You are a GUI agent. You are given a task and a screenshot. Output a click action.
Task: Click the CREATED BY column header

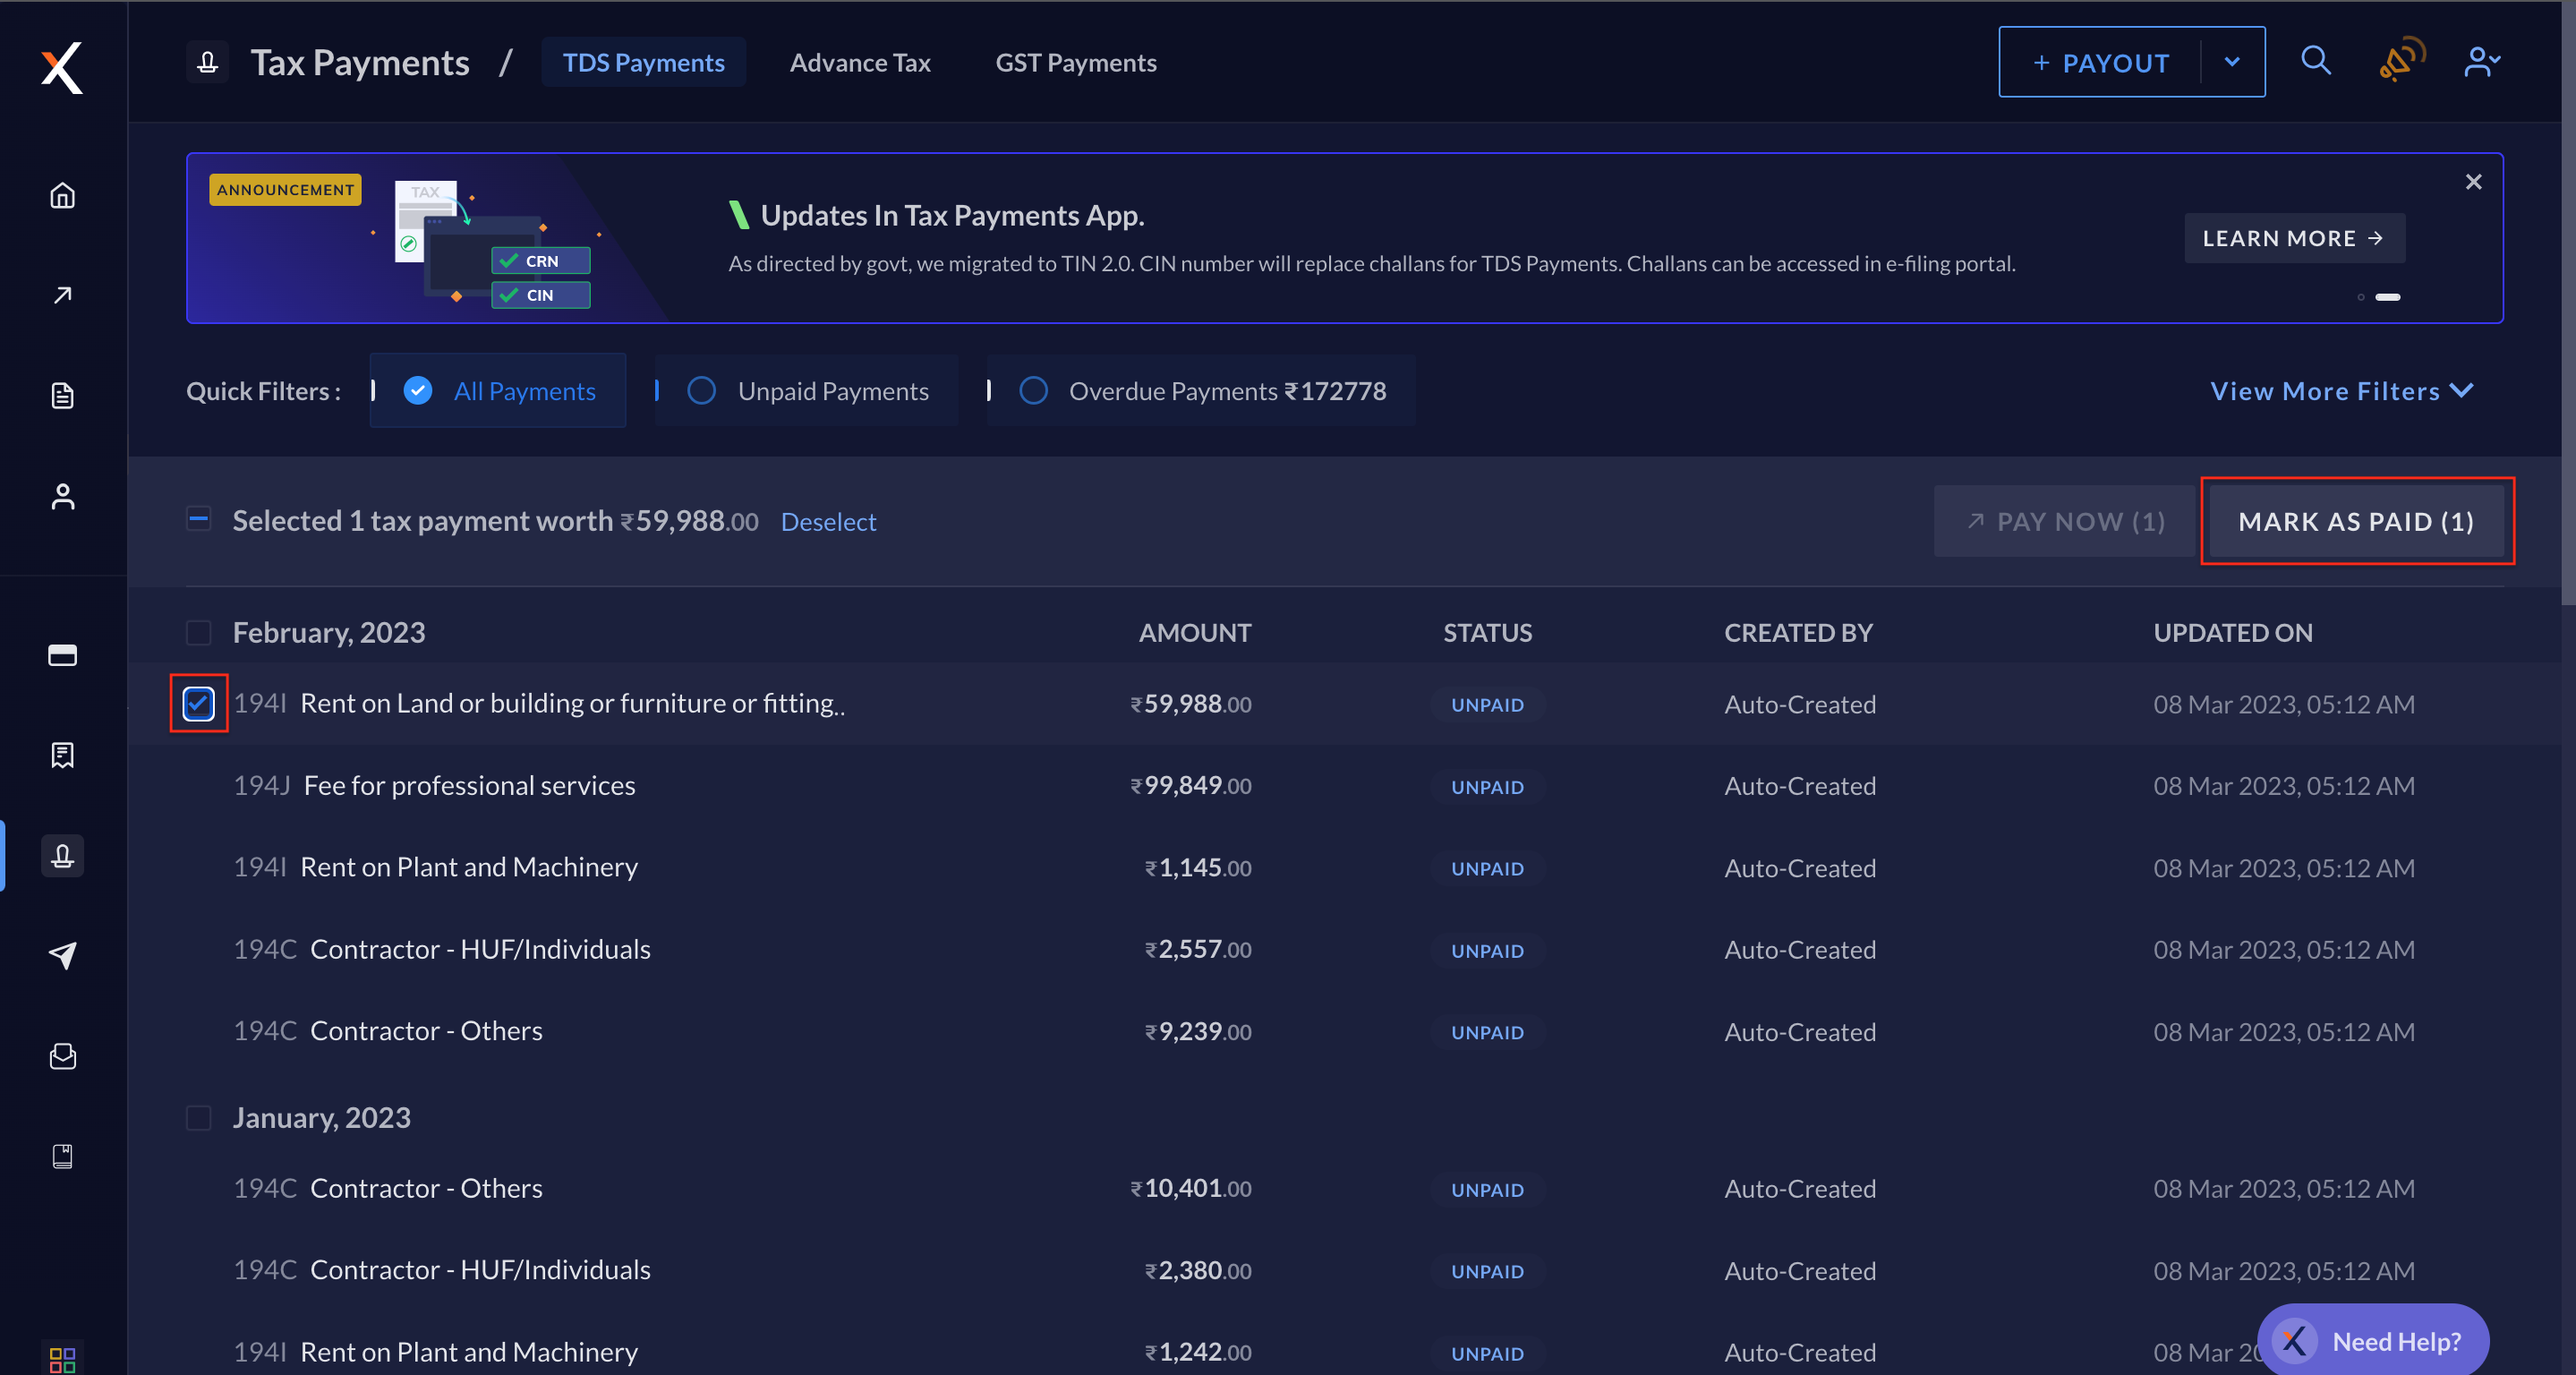coord(1798,632)
